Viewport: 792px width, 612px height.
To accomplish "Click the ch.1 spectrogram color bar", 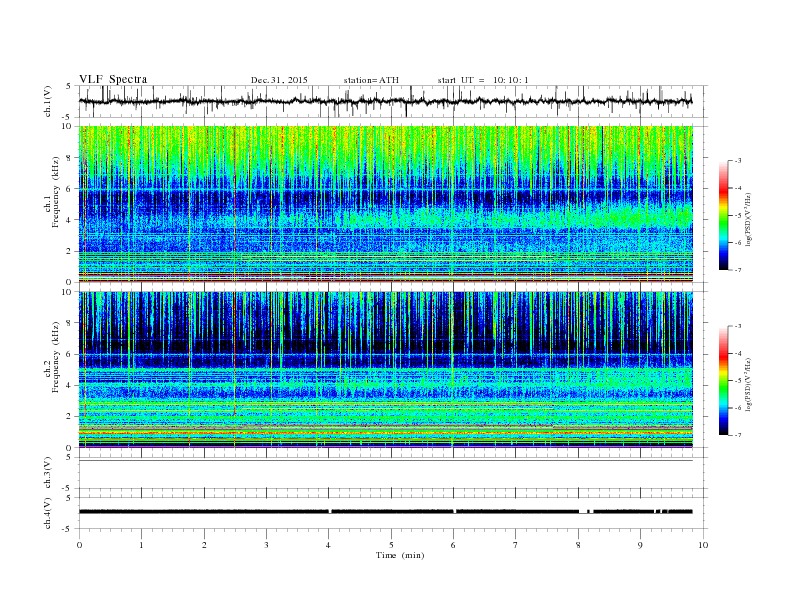I will tap(723, 215).
